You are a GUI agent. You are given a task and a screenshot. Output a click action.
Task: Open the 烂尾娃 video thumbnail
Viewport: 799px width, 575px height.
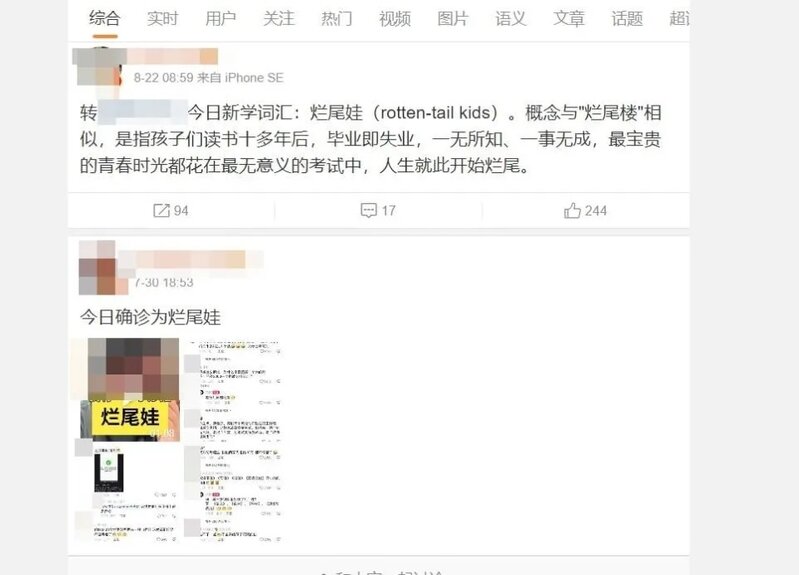(130, 389)
